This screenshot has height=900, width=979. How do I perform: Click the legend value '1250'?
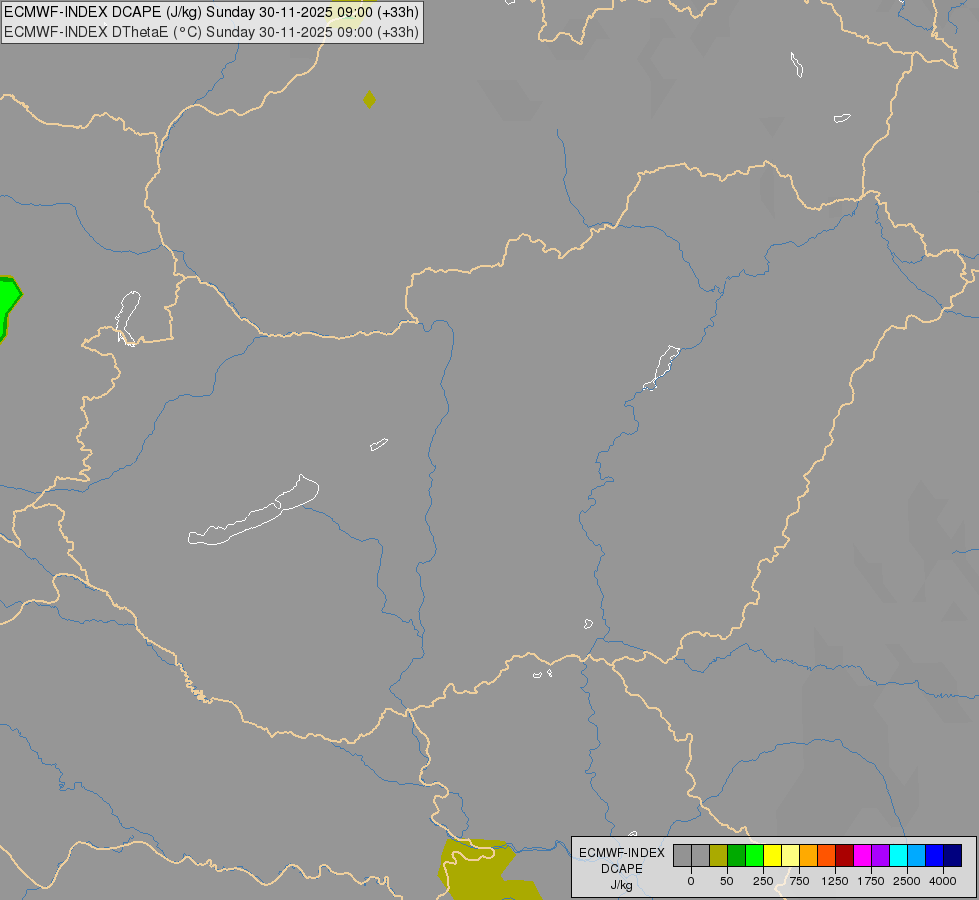[x=835, y=881]
